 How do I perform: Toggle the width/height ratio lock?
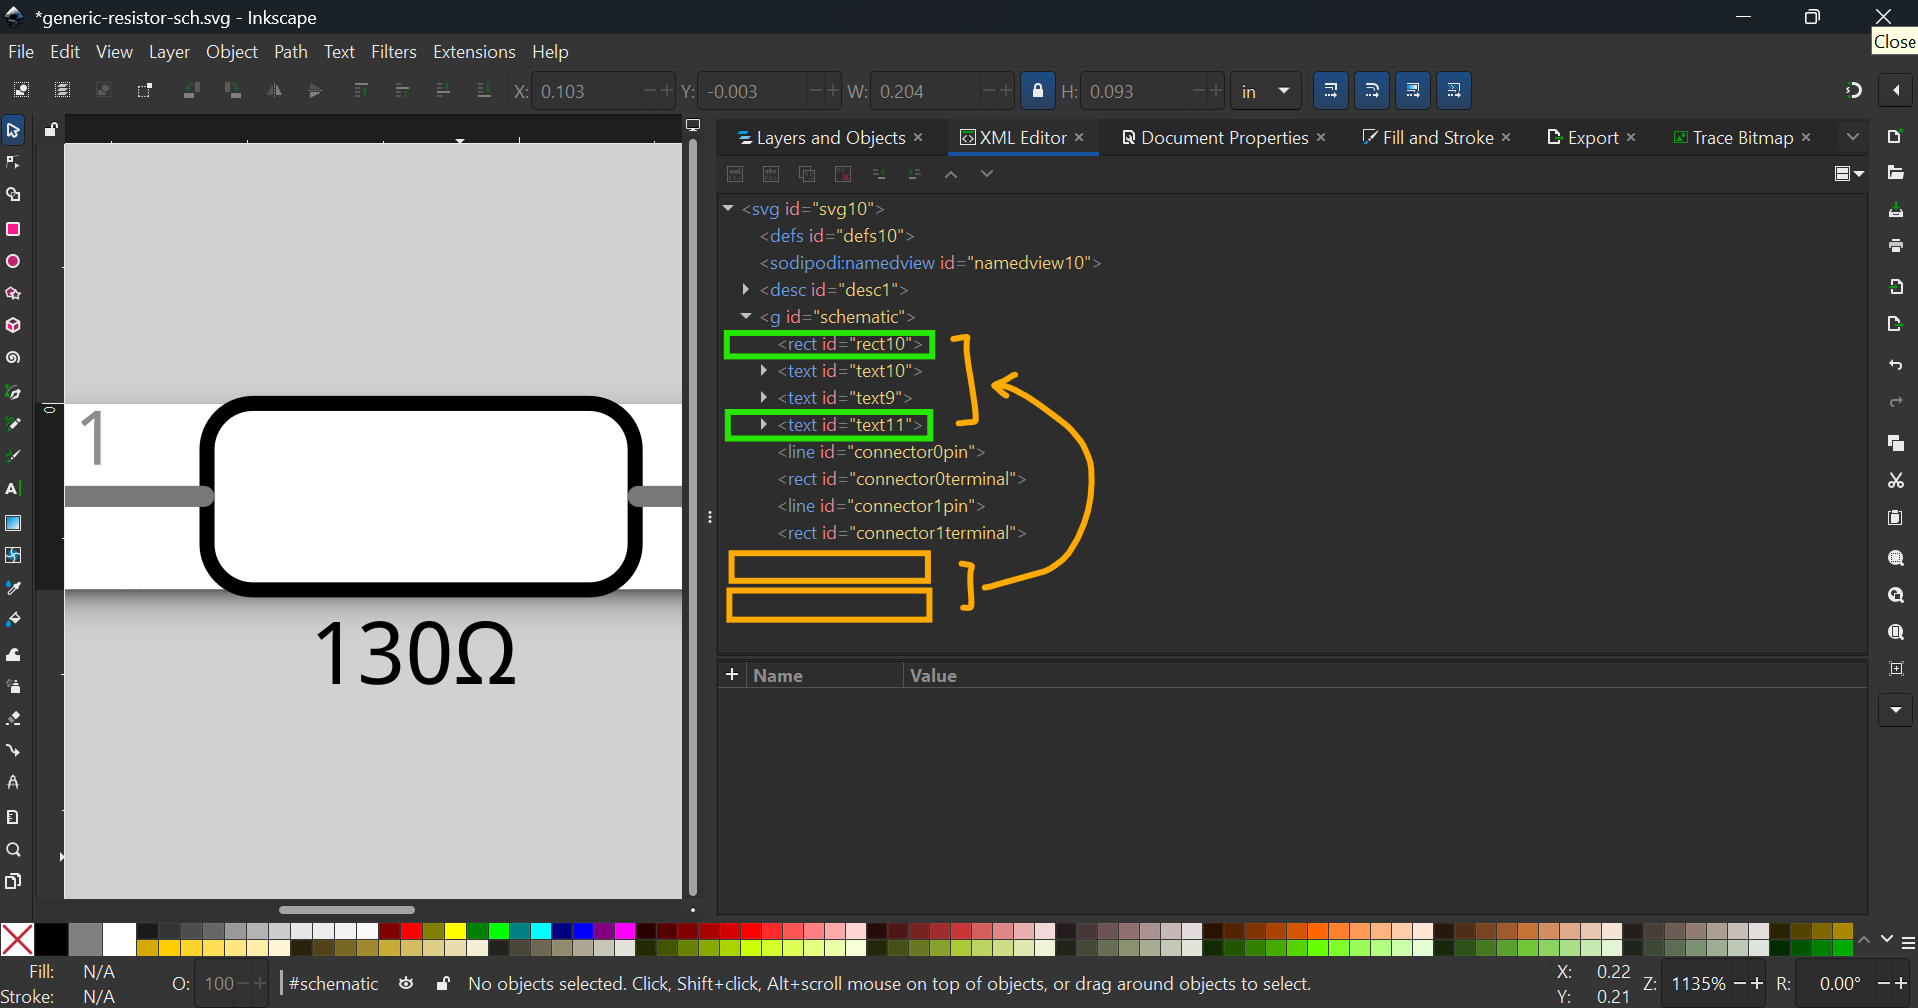pyautogui.click(x=1037, y=91)
